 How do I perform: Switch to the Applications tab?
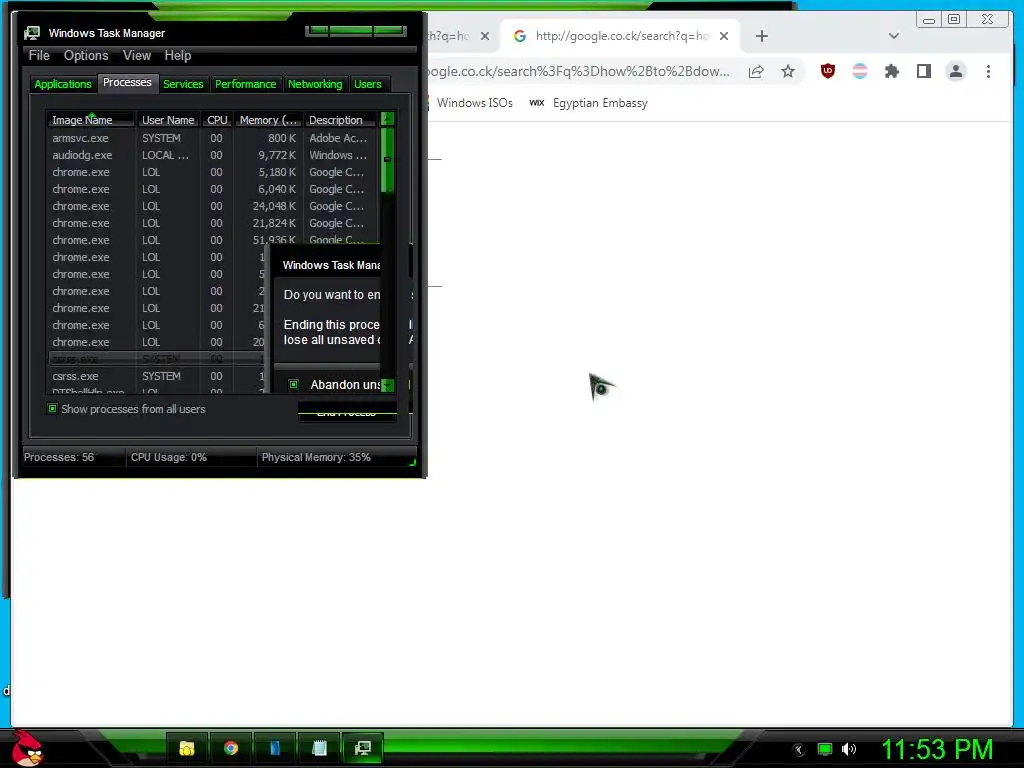coord(63,84)
